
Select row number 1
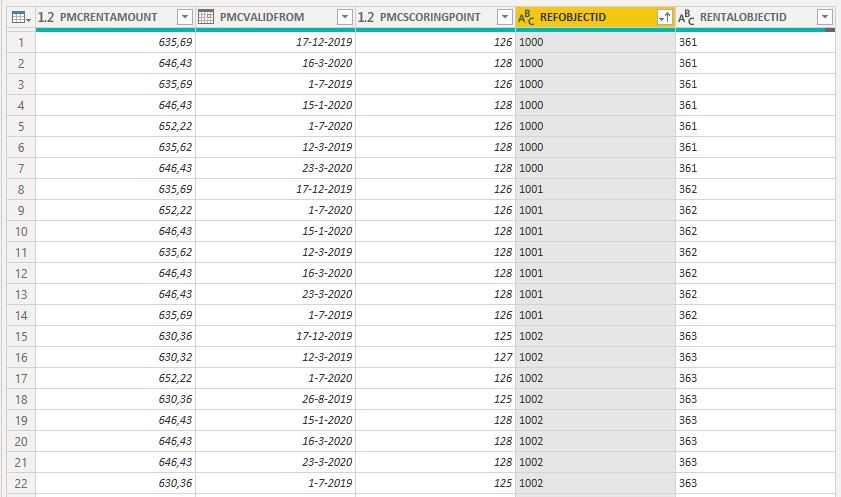pos(21,42)
